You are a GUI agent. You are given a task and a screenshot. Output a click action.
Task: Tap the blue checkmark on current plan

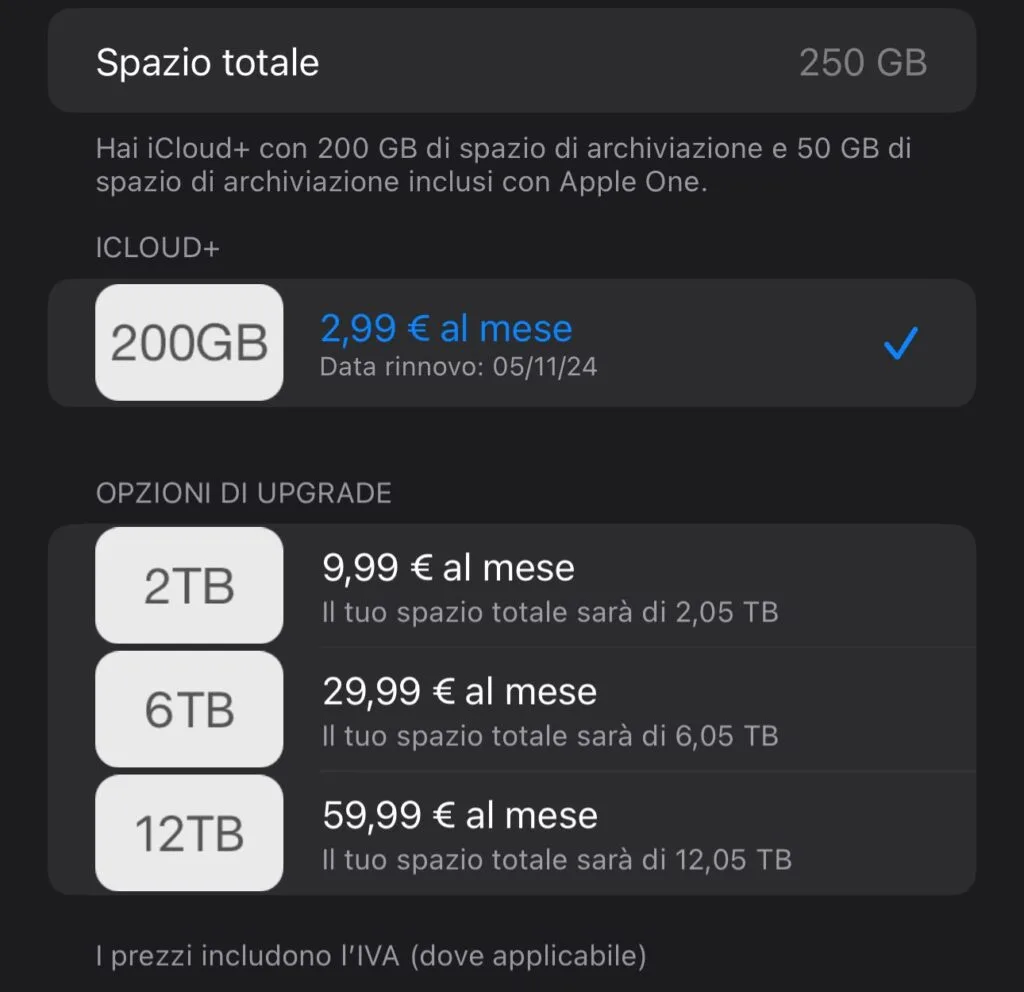coord(899,343)
